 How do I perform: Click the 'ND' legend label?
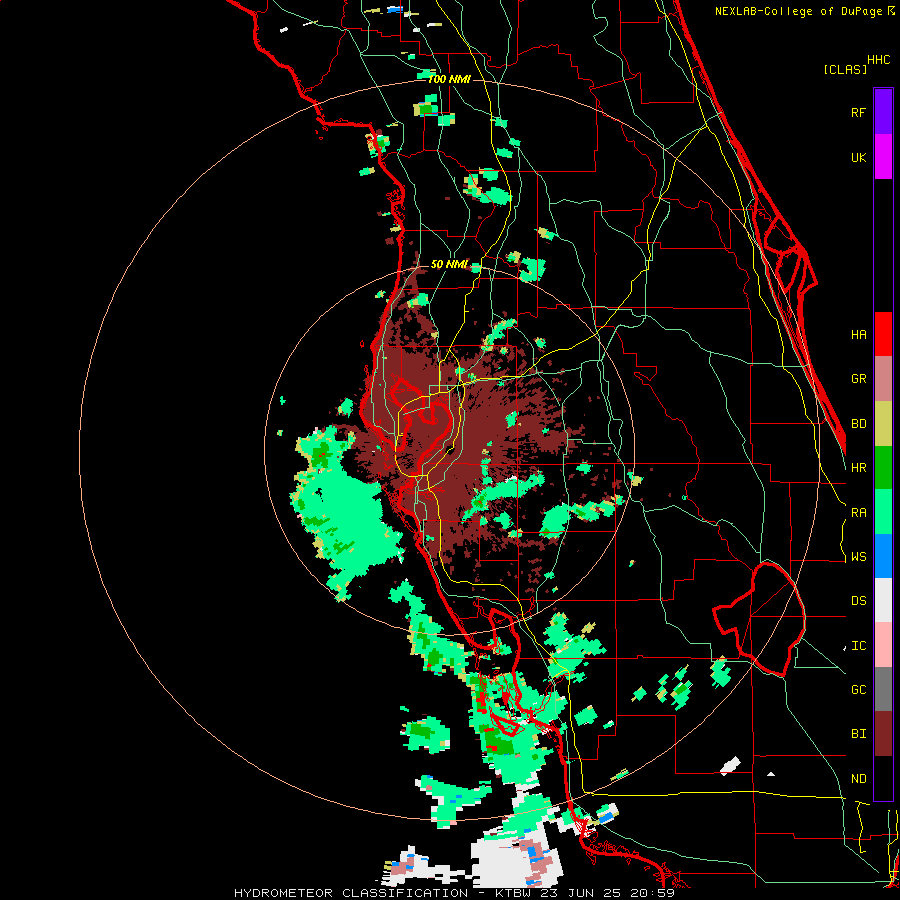[858, 779]
